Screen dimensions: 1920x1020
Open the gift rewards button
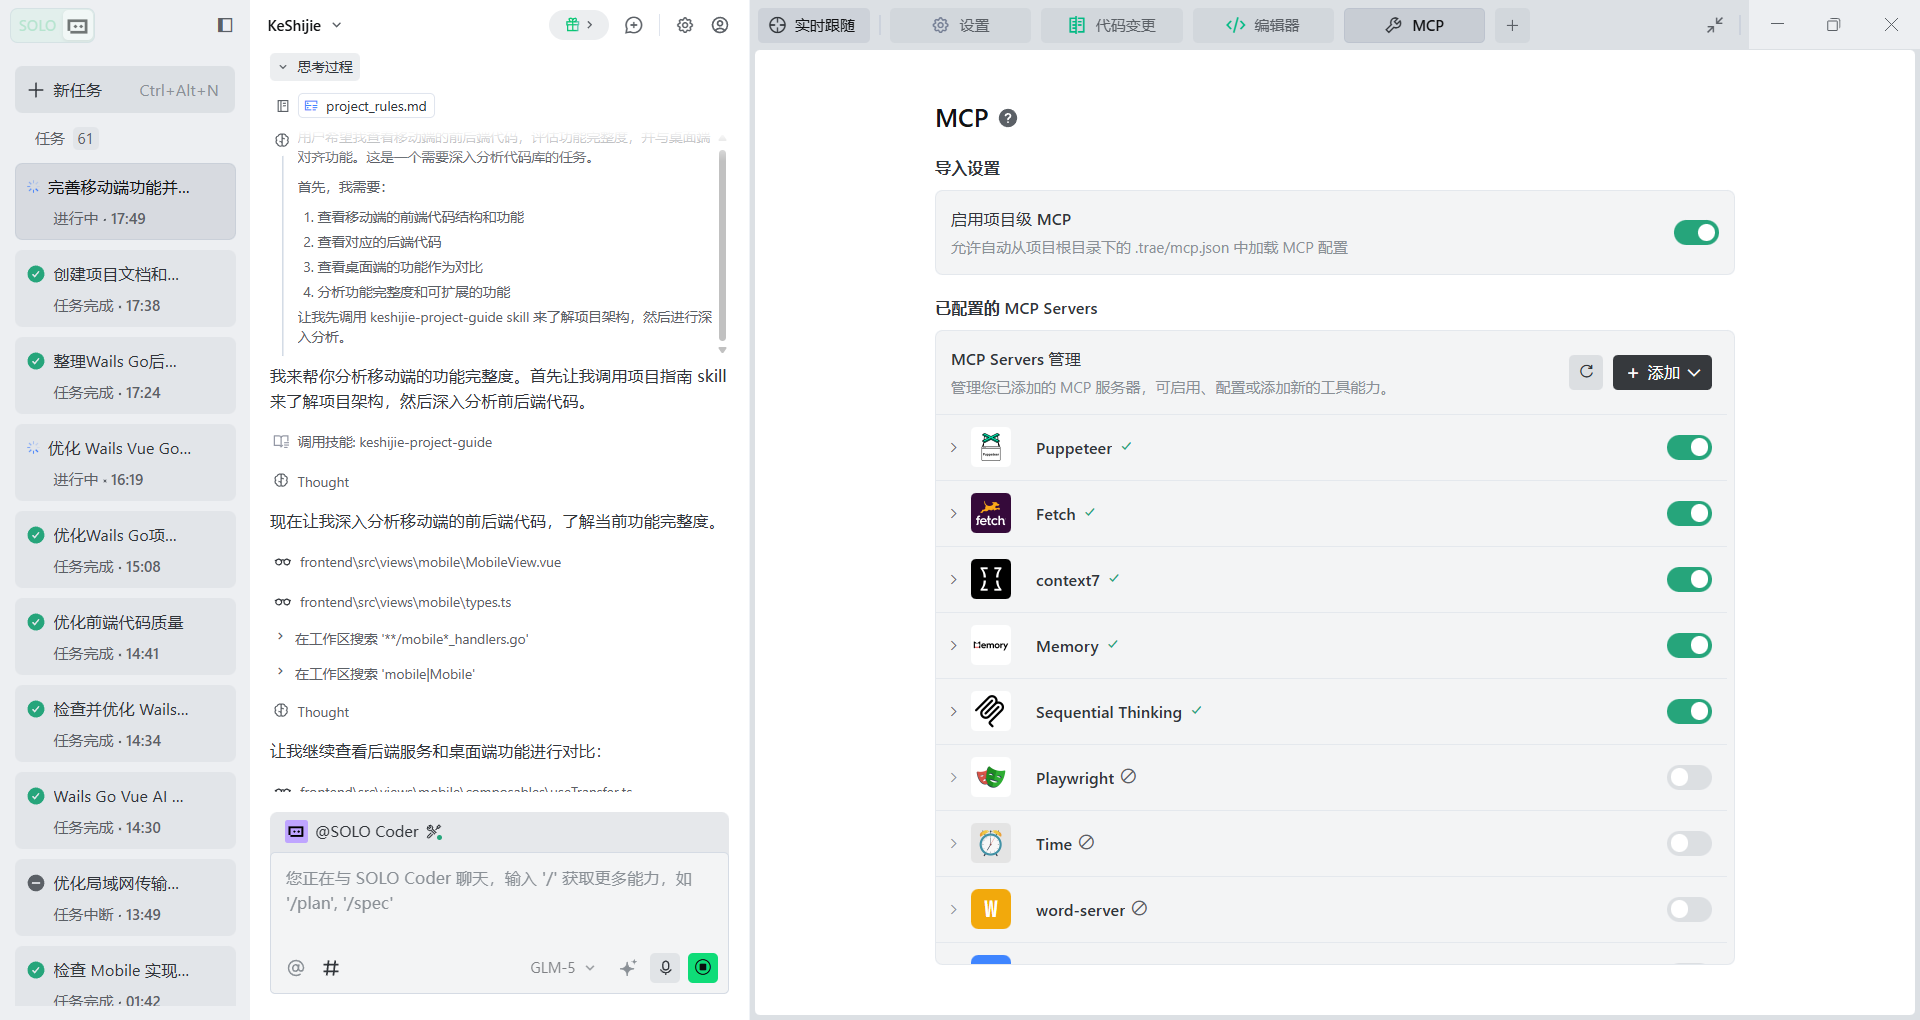point(579,25)
